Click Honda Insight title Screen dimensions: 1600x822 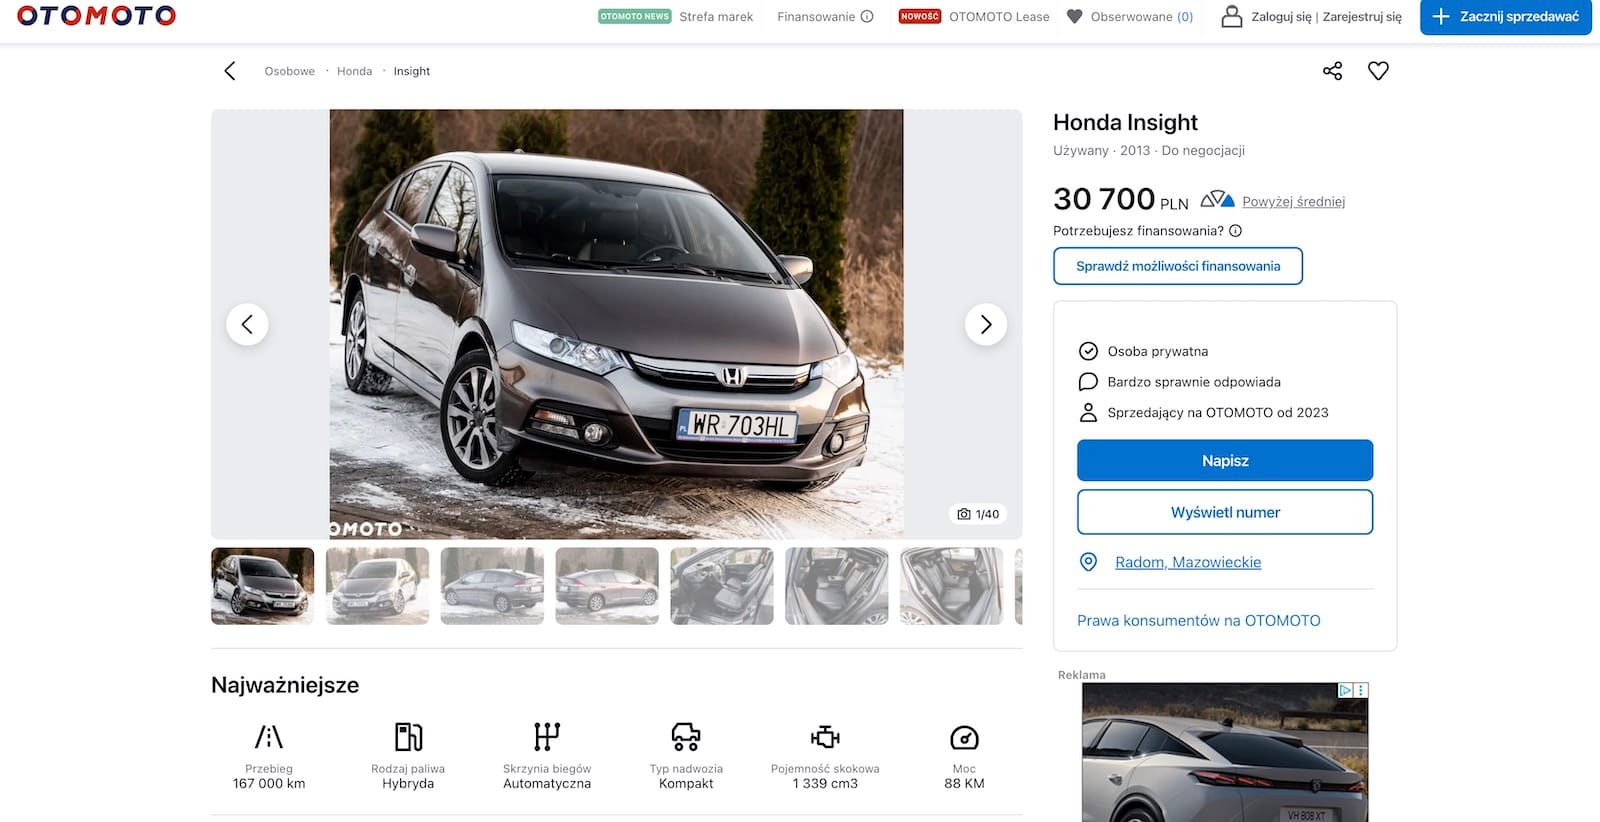point(1125,122)
